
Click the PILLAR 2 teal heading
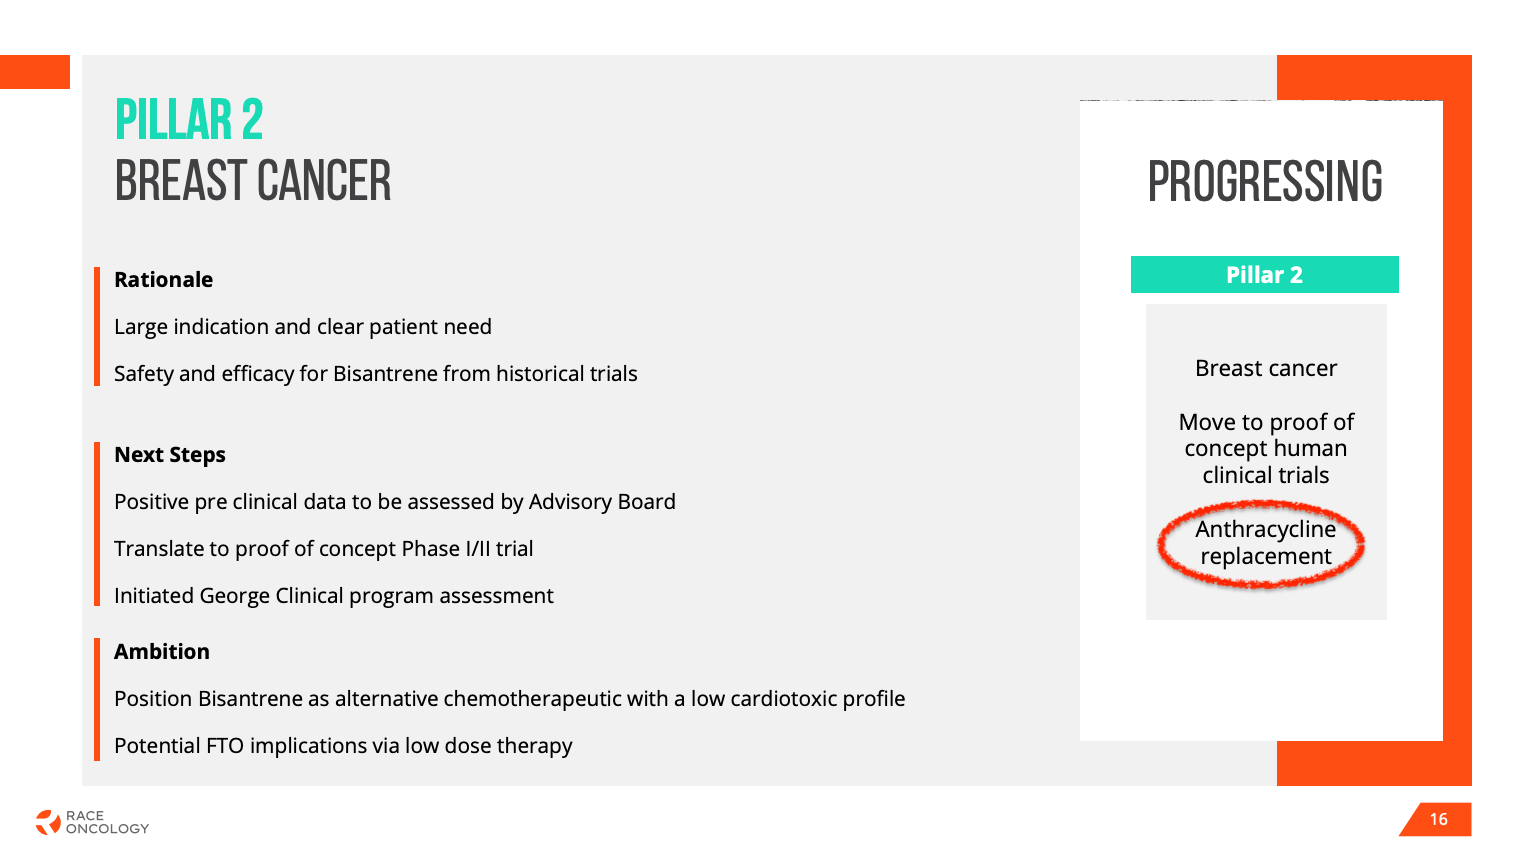189,120
